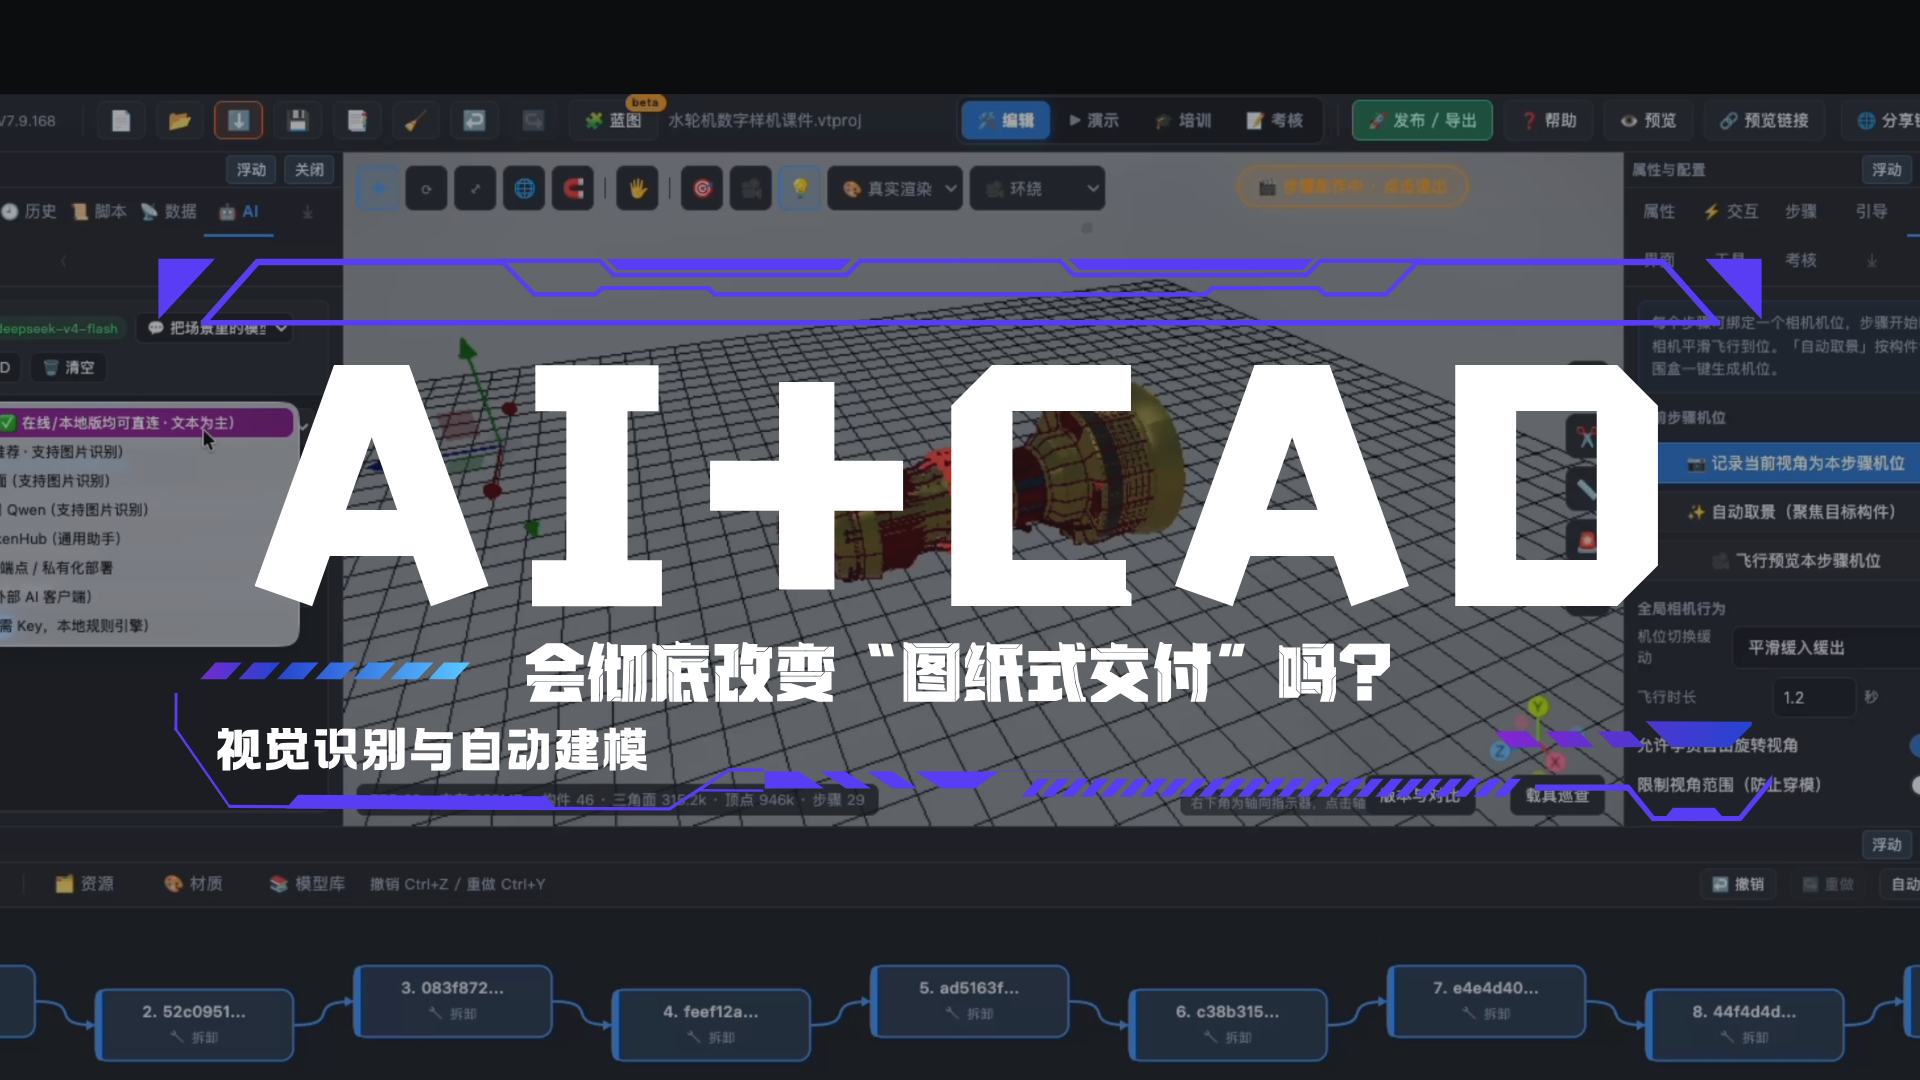1920x1080 pixels.
Task: Open the 蓝图 blueprint beta button
Action: pos(614,120)
